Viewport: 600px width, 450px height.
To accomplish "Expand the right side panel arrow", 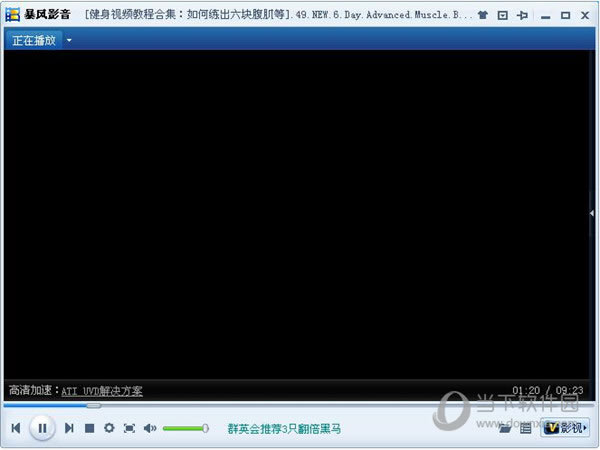I will (x=592, y=213).
